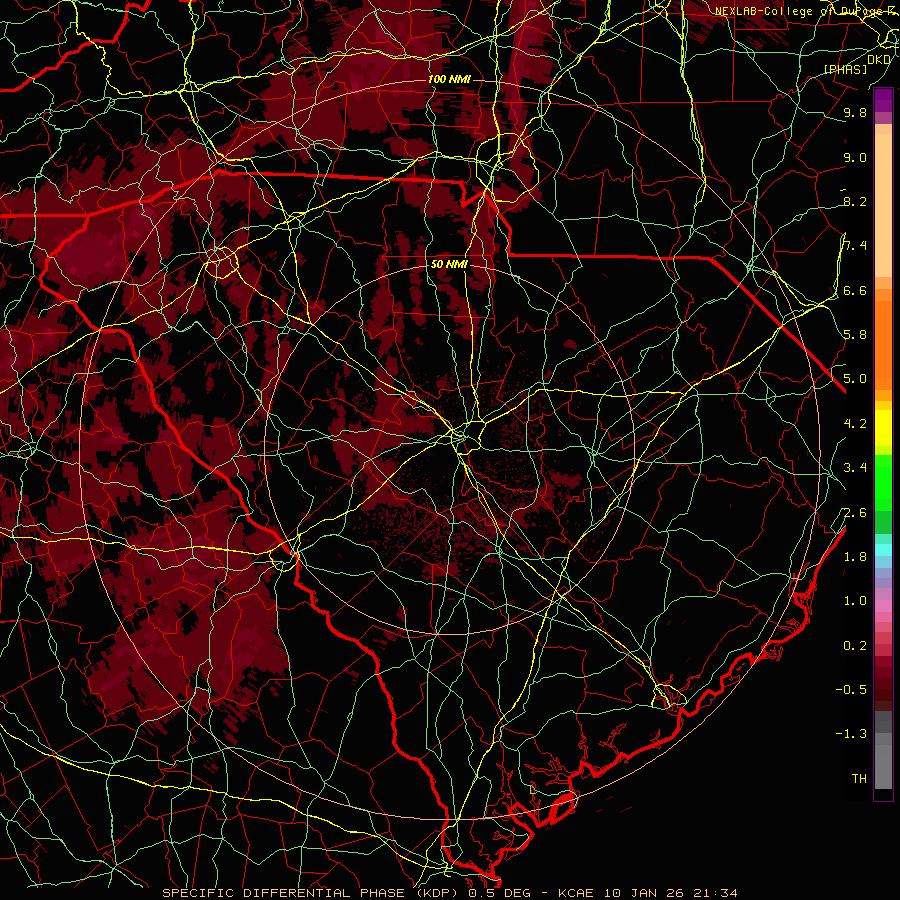
Task: Click the 5.0 scale value
Action: [855, 379]
